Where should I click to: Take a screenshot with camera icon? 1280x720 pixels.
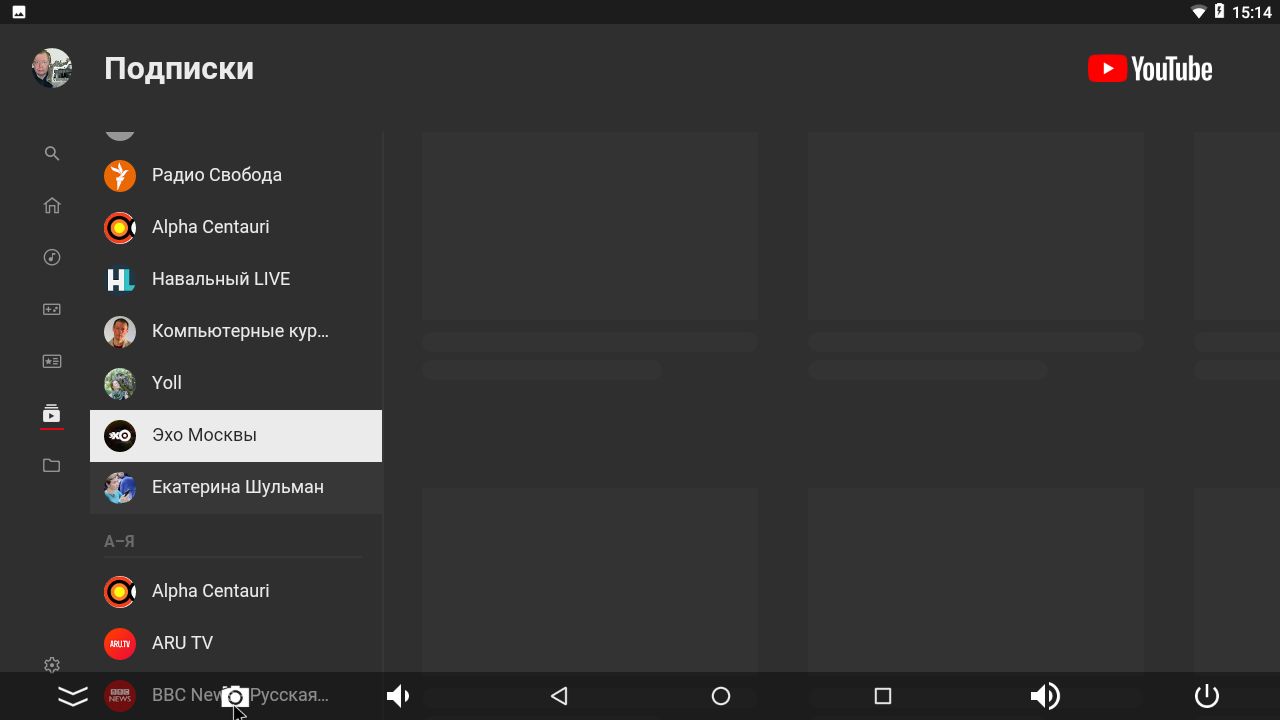[x=235, y=696]
